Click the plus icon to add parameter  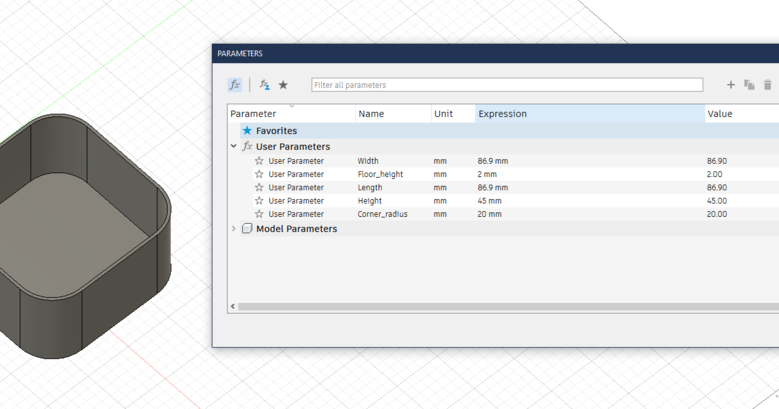tap(731, 85)
